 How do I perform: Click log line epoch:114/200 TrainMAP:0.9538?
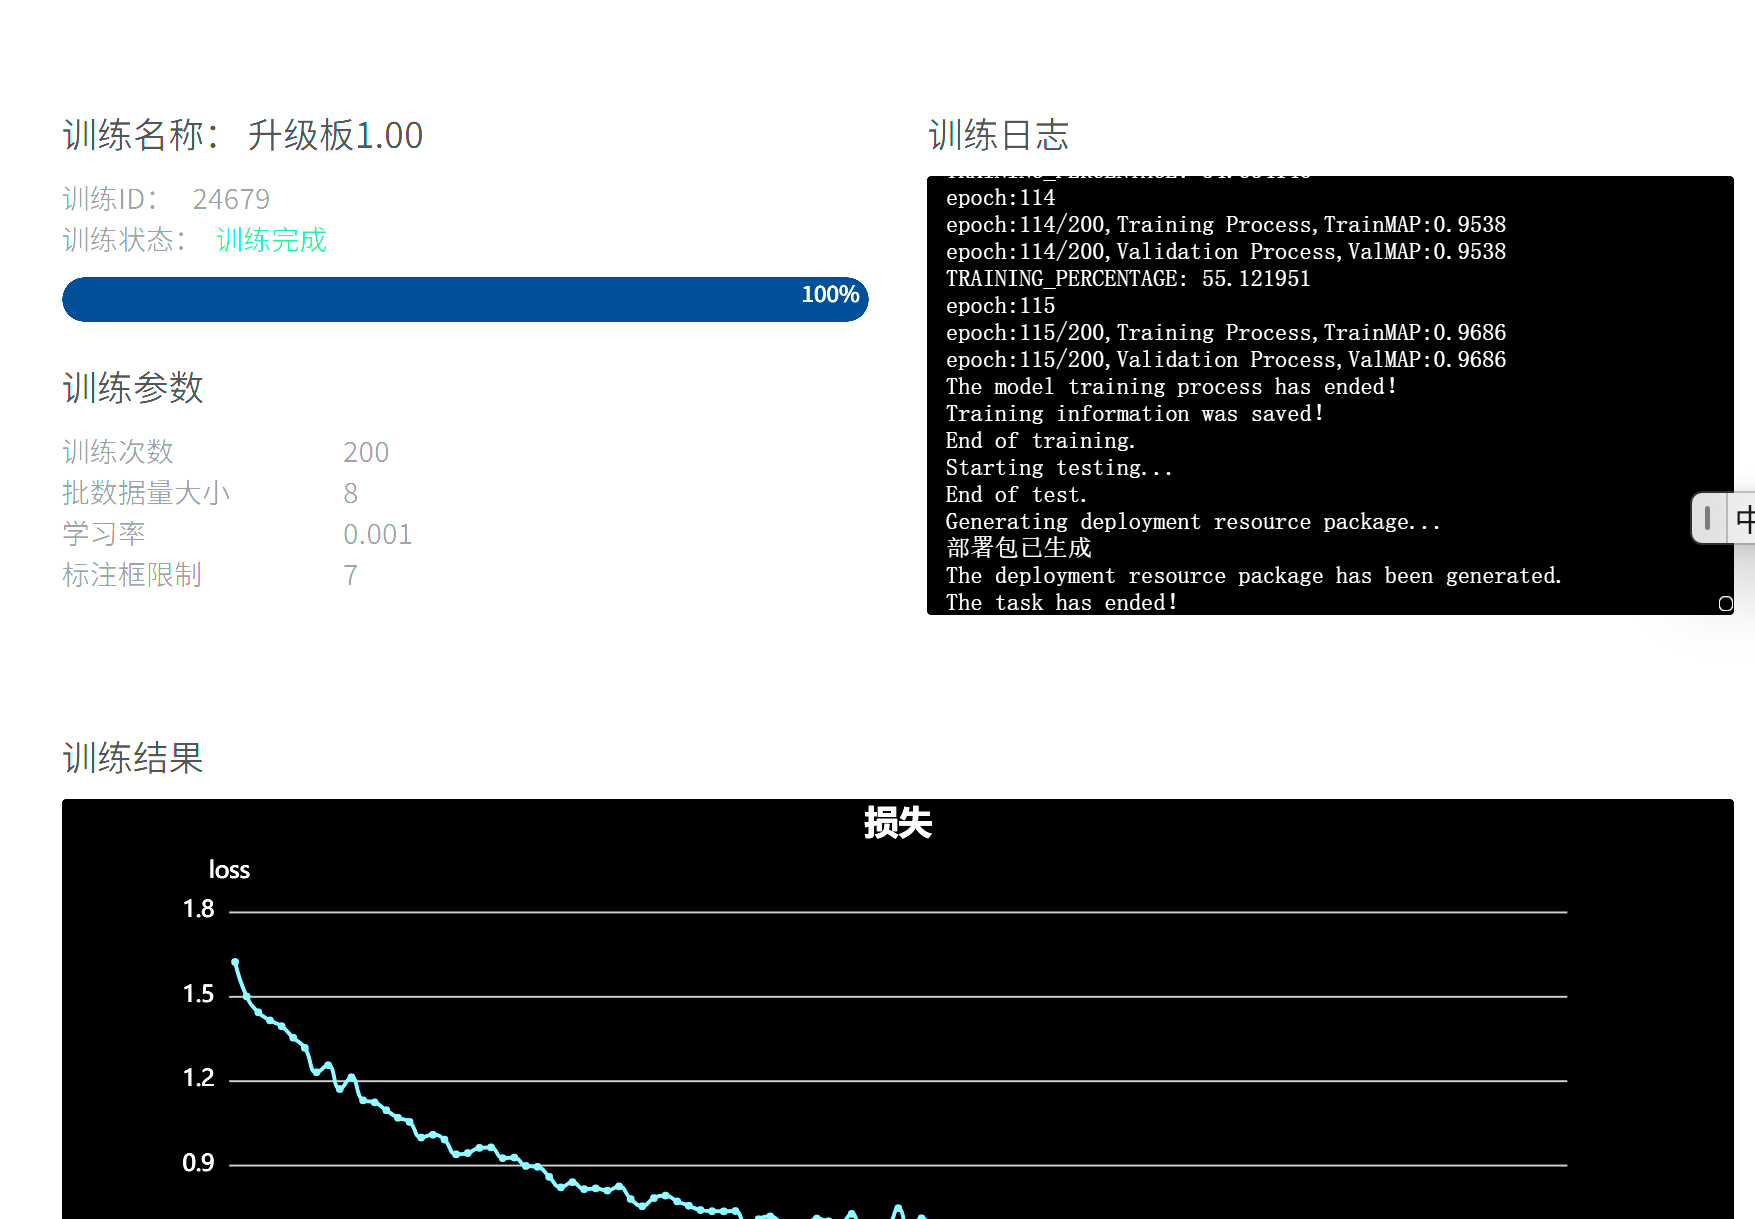tap(1226, 225)
